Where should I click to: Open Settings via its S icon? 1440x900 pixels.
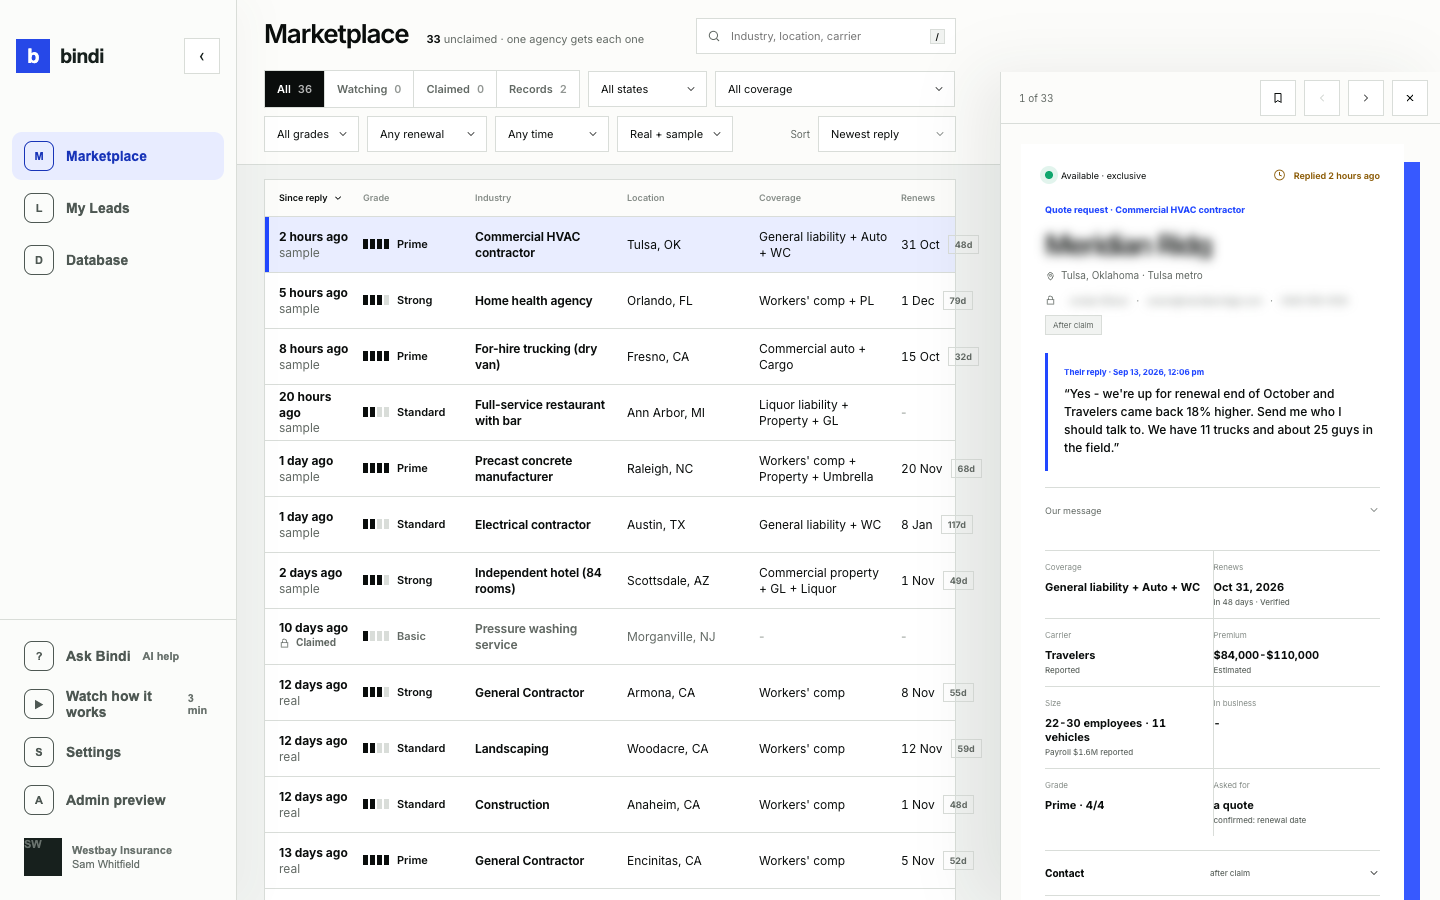39,752
